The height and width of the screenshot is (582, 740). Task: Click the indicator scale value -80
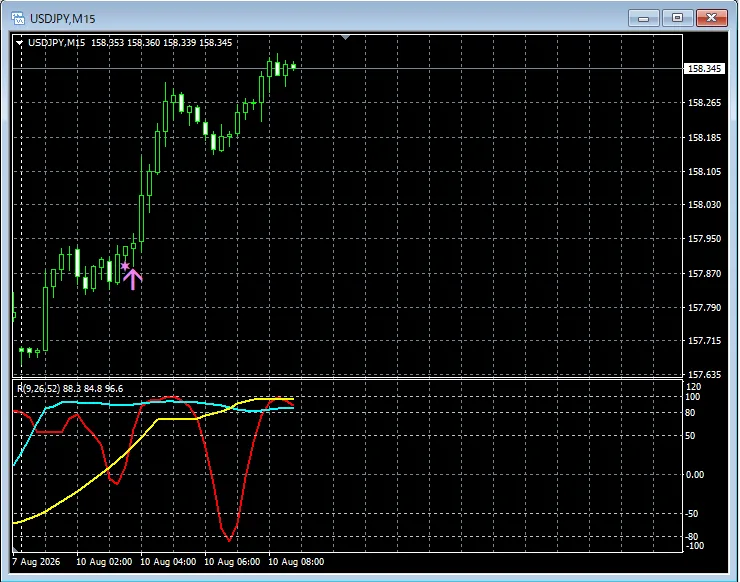click(692, 537)
